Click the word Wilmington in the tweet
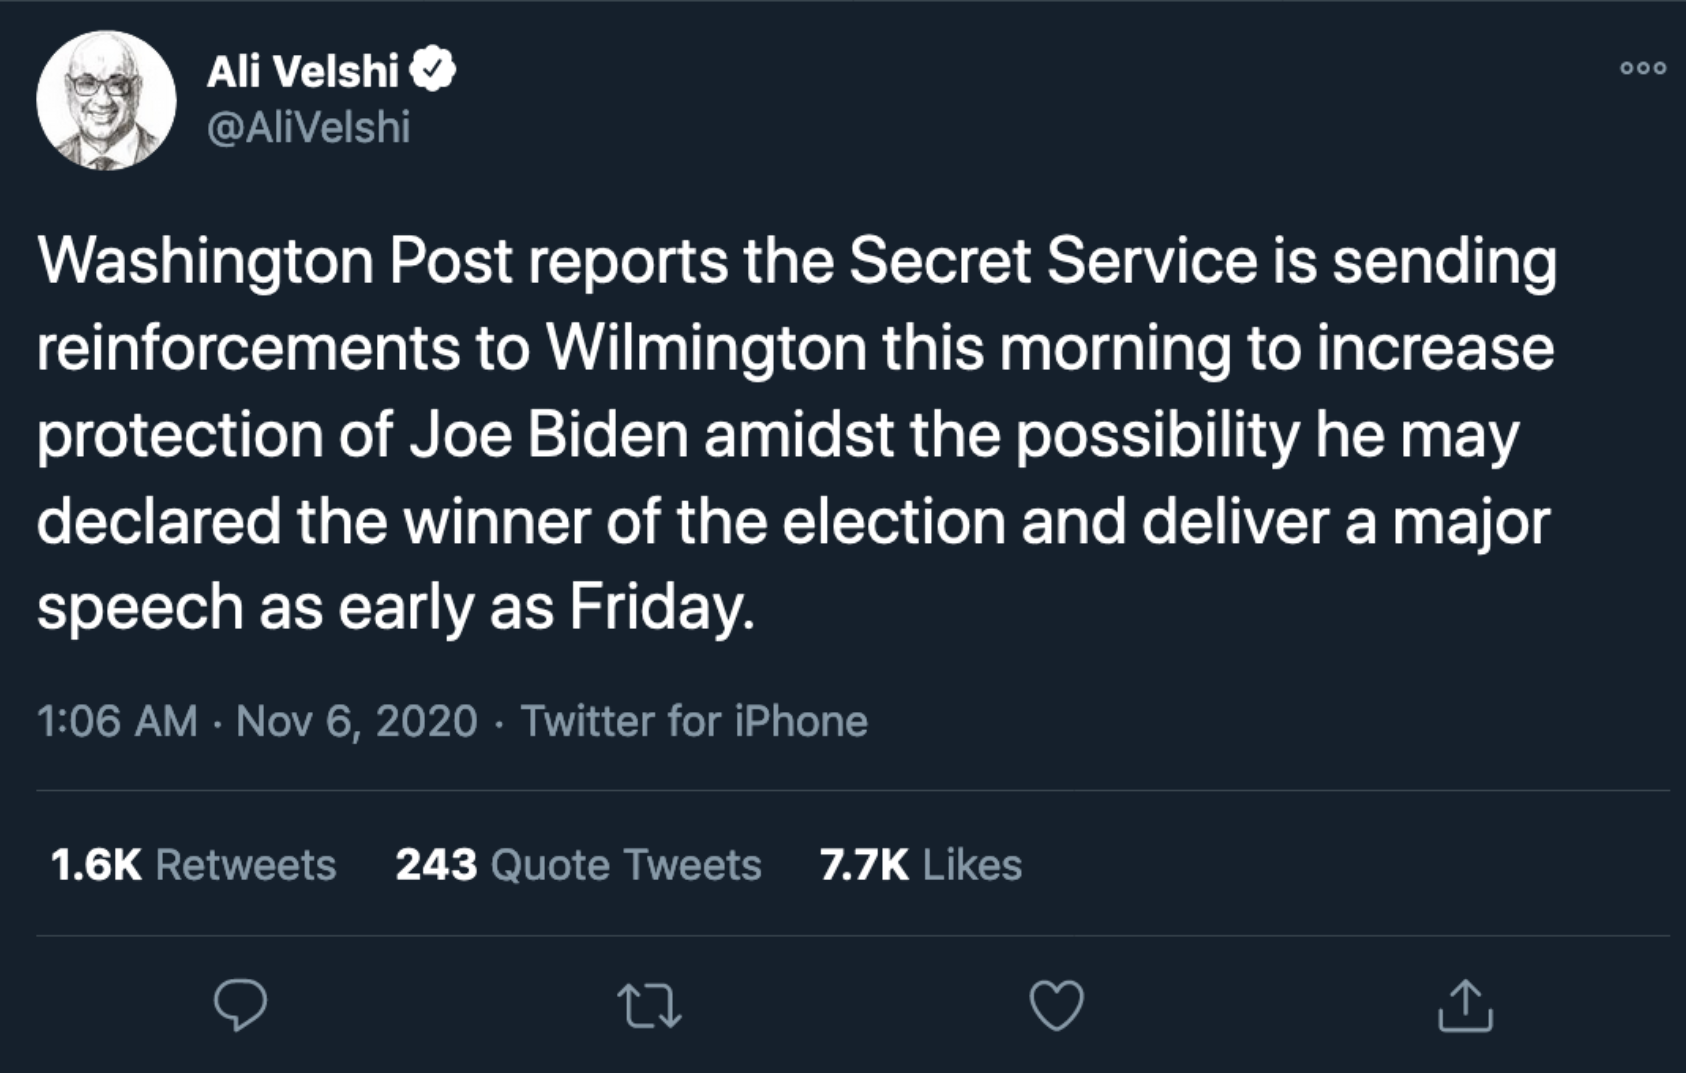This screenshot has height=1073, width=1686. click(x=706, y=349)
